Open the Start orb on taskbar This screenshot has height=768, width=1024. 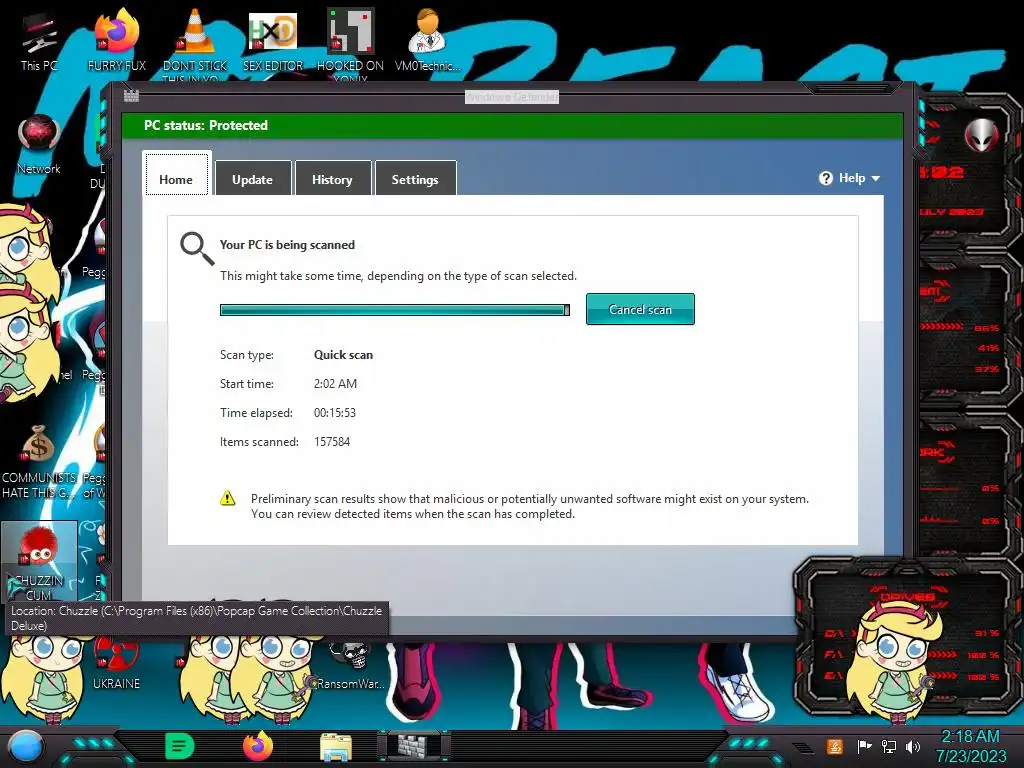point(26,747)
